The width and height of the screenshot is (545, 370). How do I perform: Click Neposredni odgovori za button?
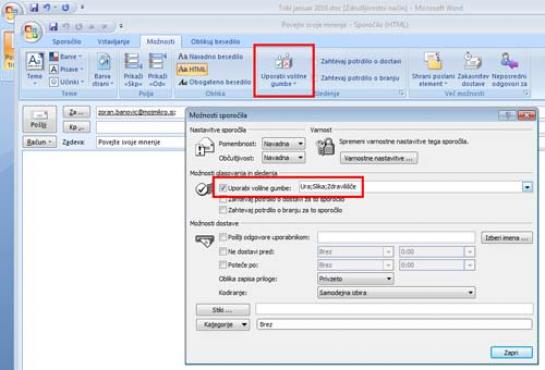point(509,69)
